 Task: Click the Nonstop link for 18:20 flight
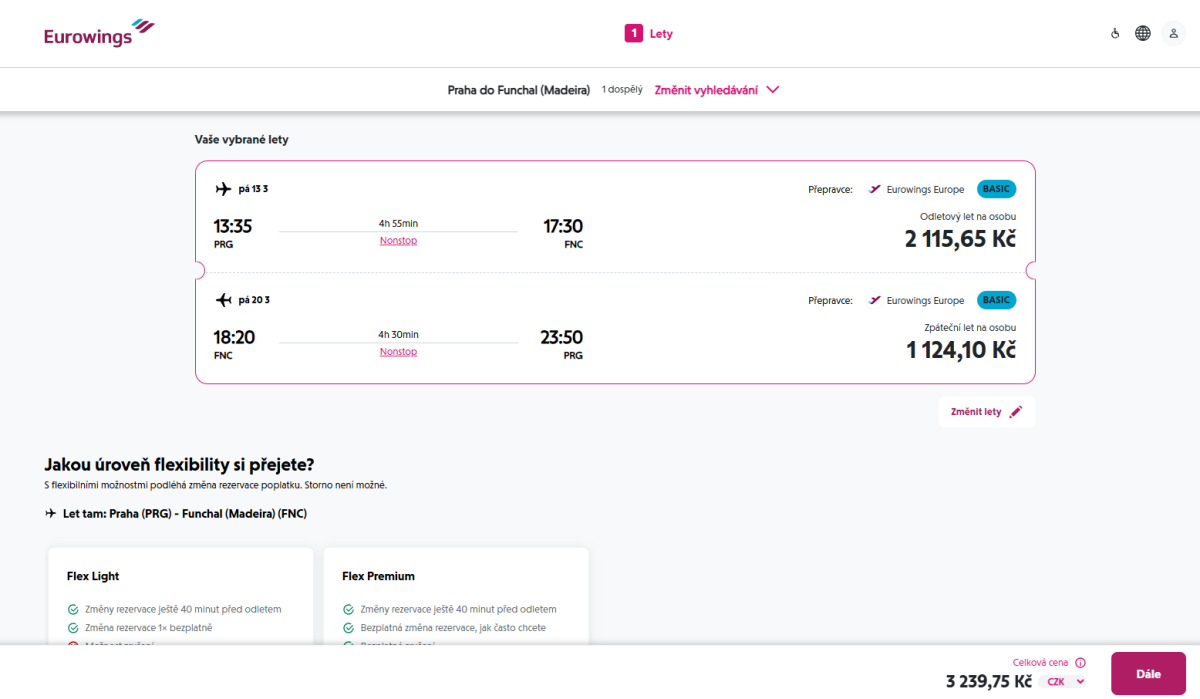pyautogui.click(x=398, y=352)
